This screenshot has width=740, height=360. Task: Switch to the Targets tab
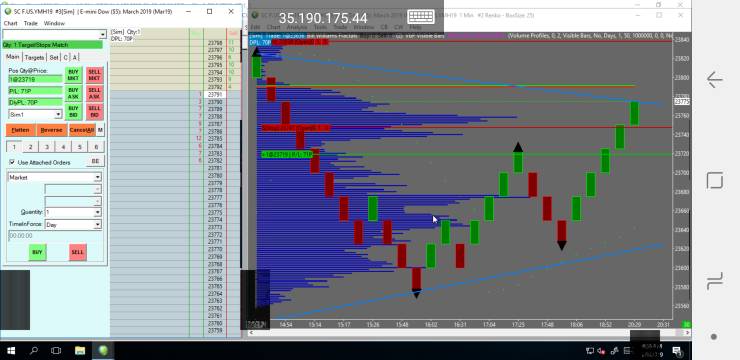34,58
